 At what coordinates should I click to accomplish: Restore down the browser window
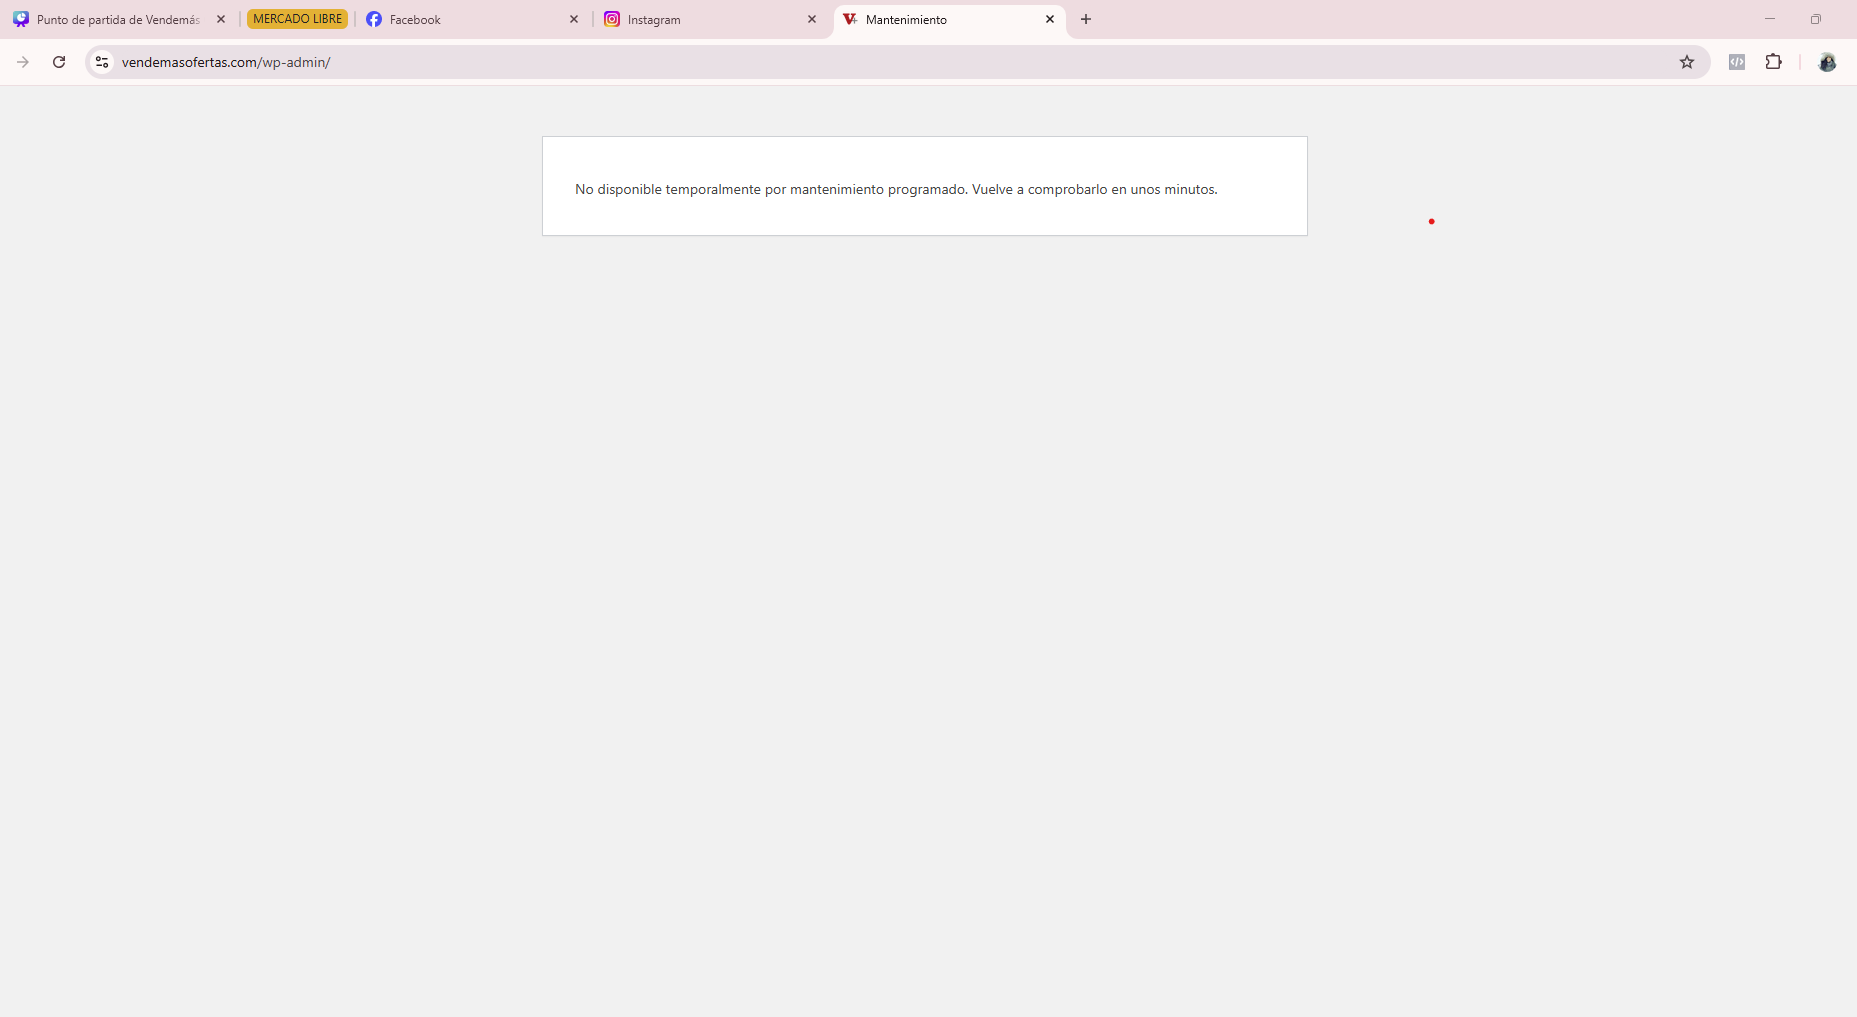coord(1816,19)
